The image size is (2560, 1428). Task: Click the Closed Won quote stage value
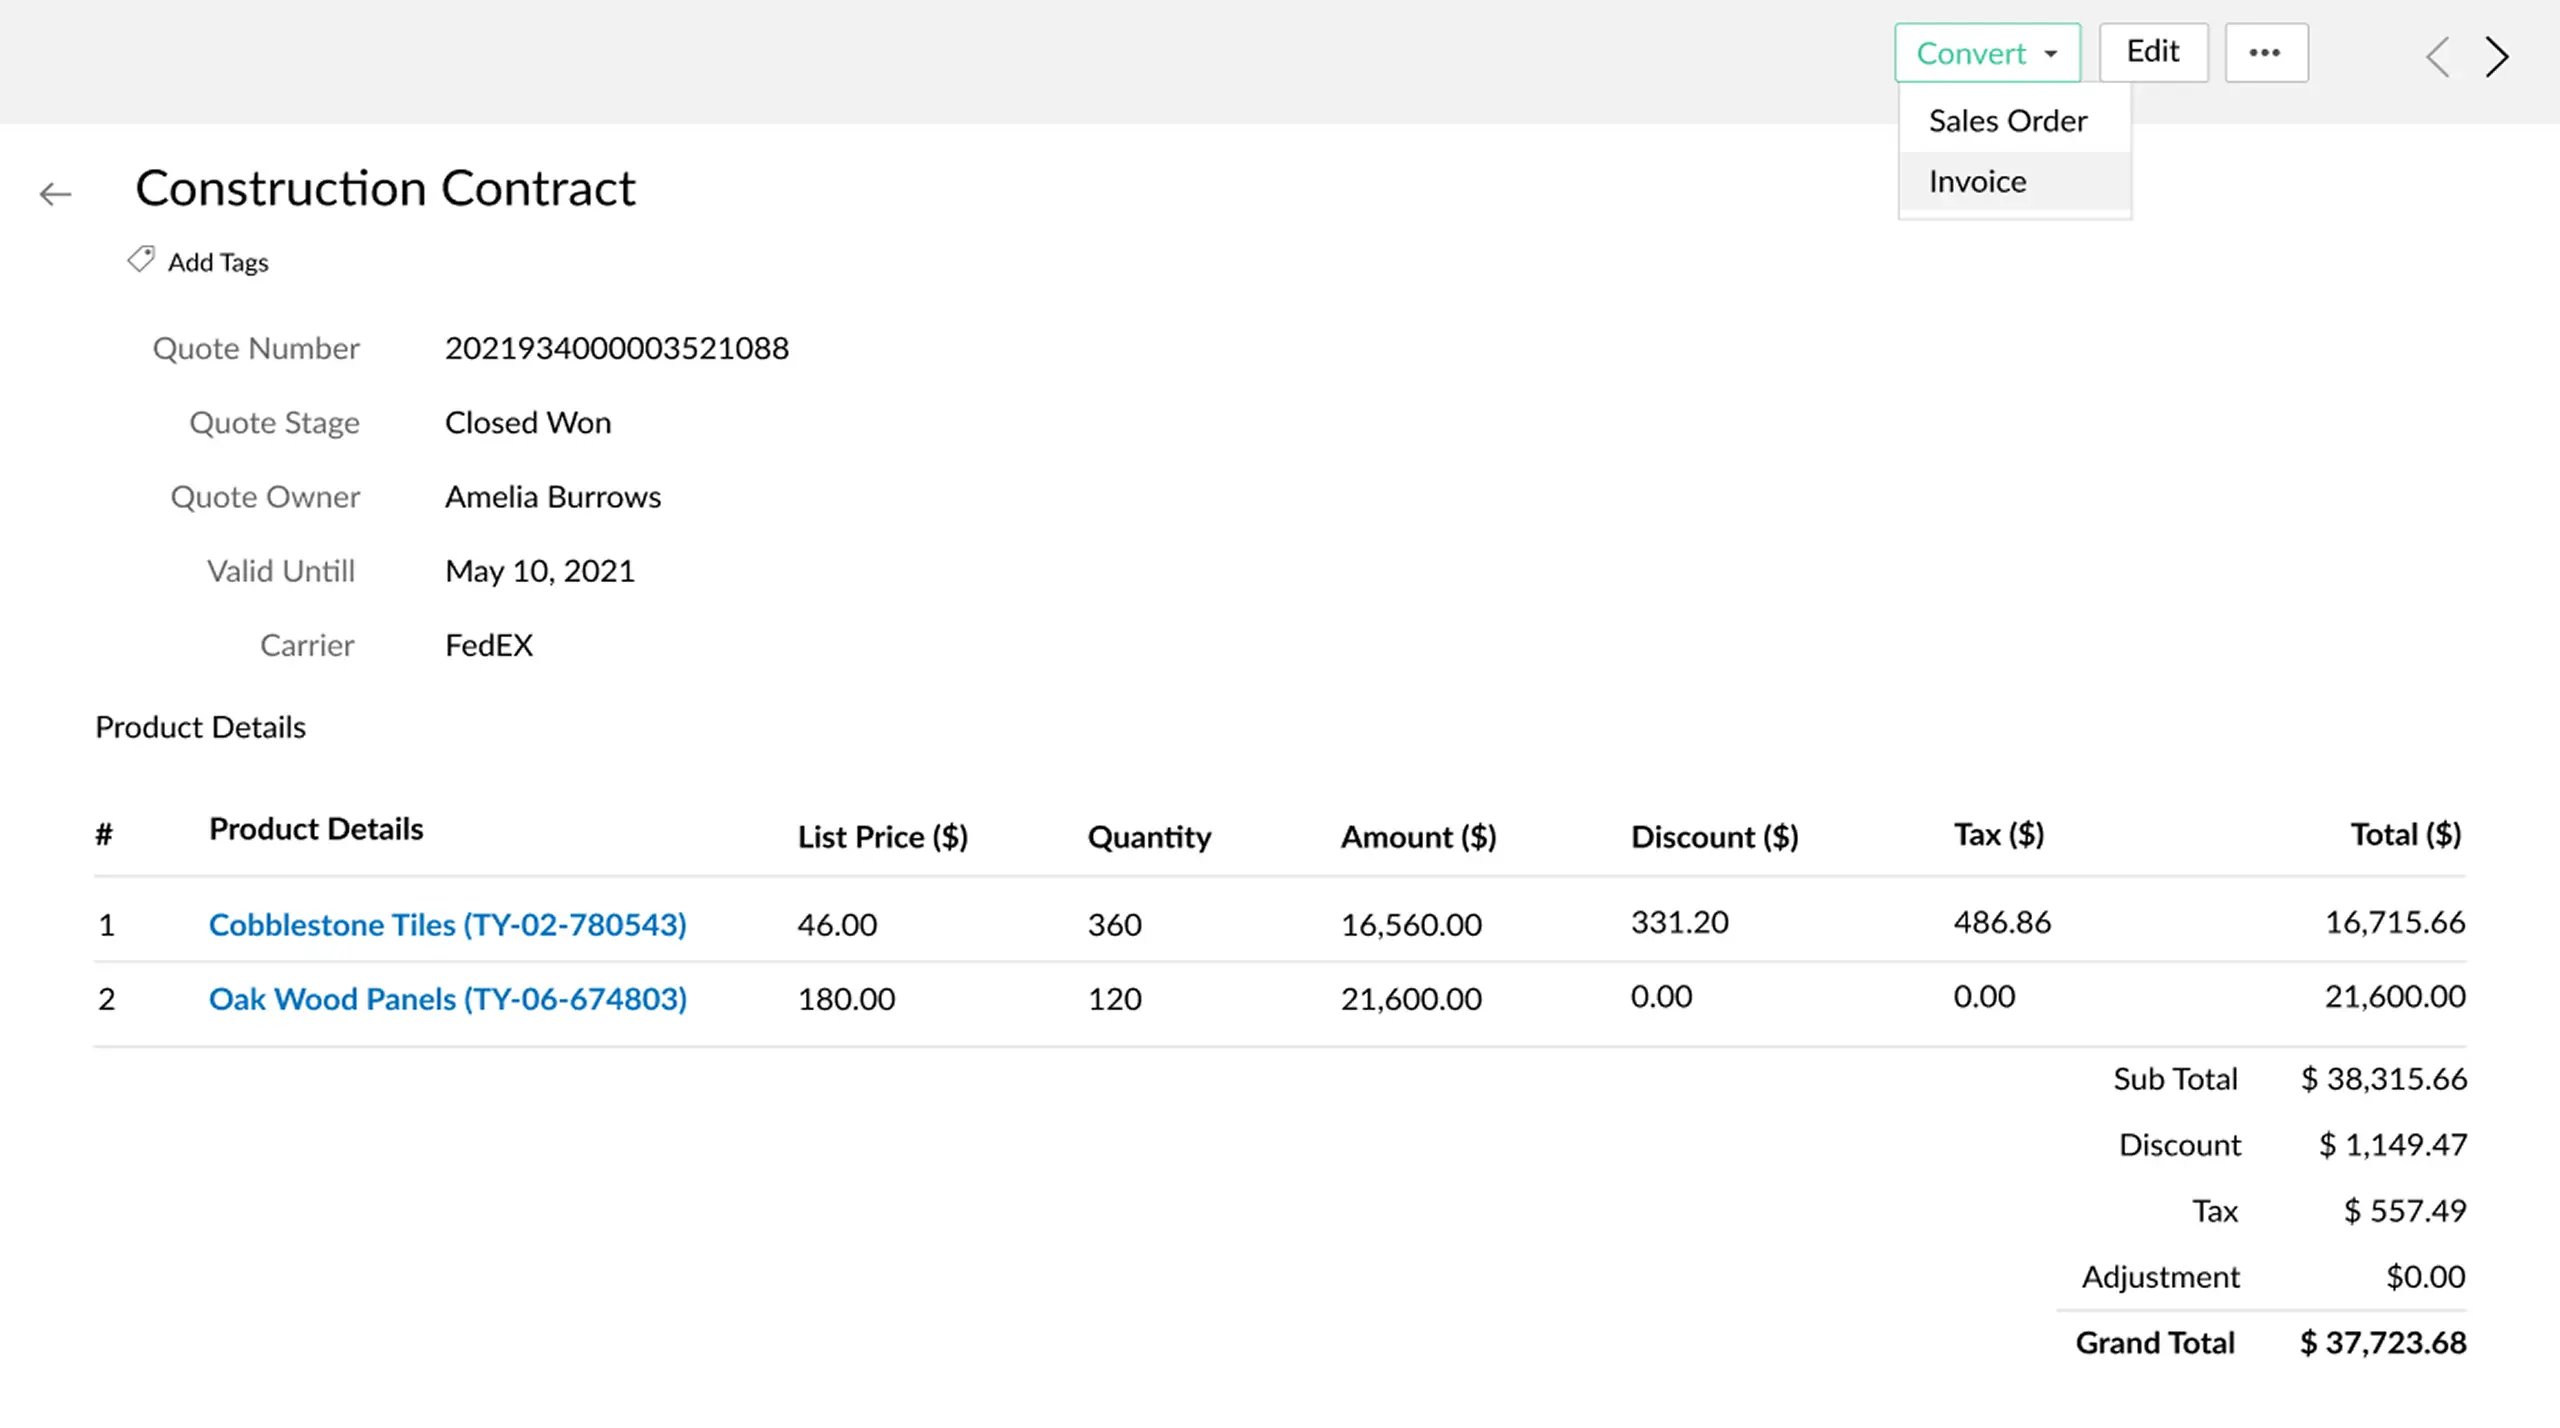point(528,422)
